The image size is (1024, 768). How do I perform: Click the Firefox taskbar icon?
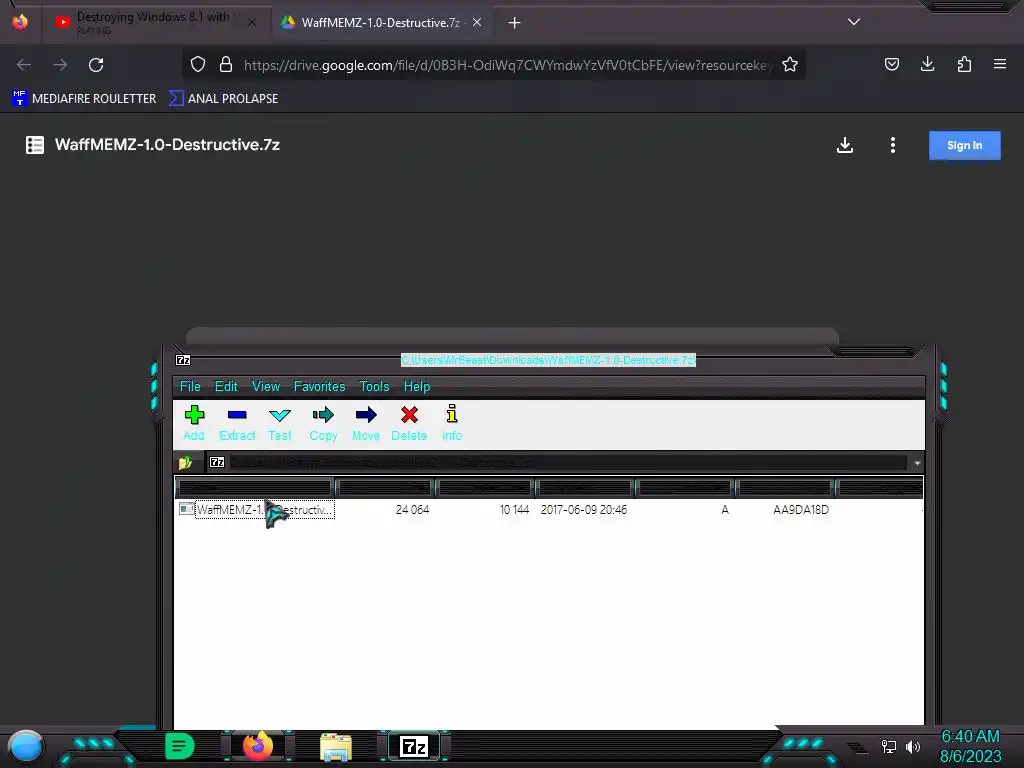click(x=257, y=746)
